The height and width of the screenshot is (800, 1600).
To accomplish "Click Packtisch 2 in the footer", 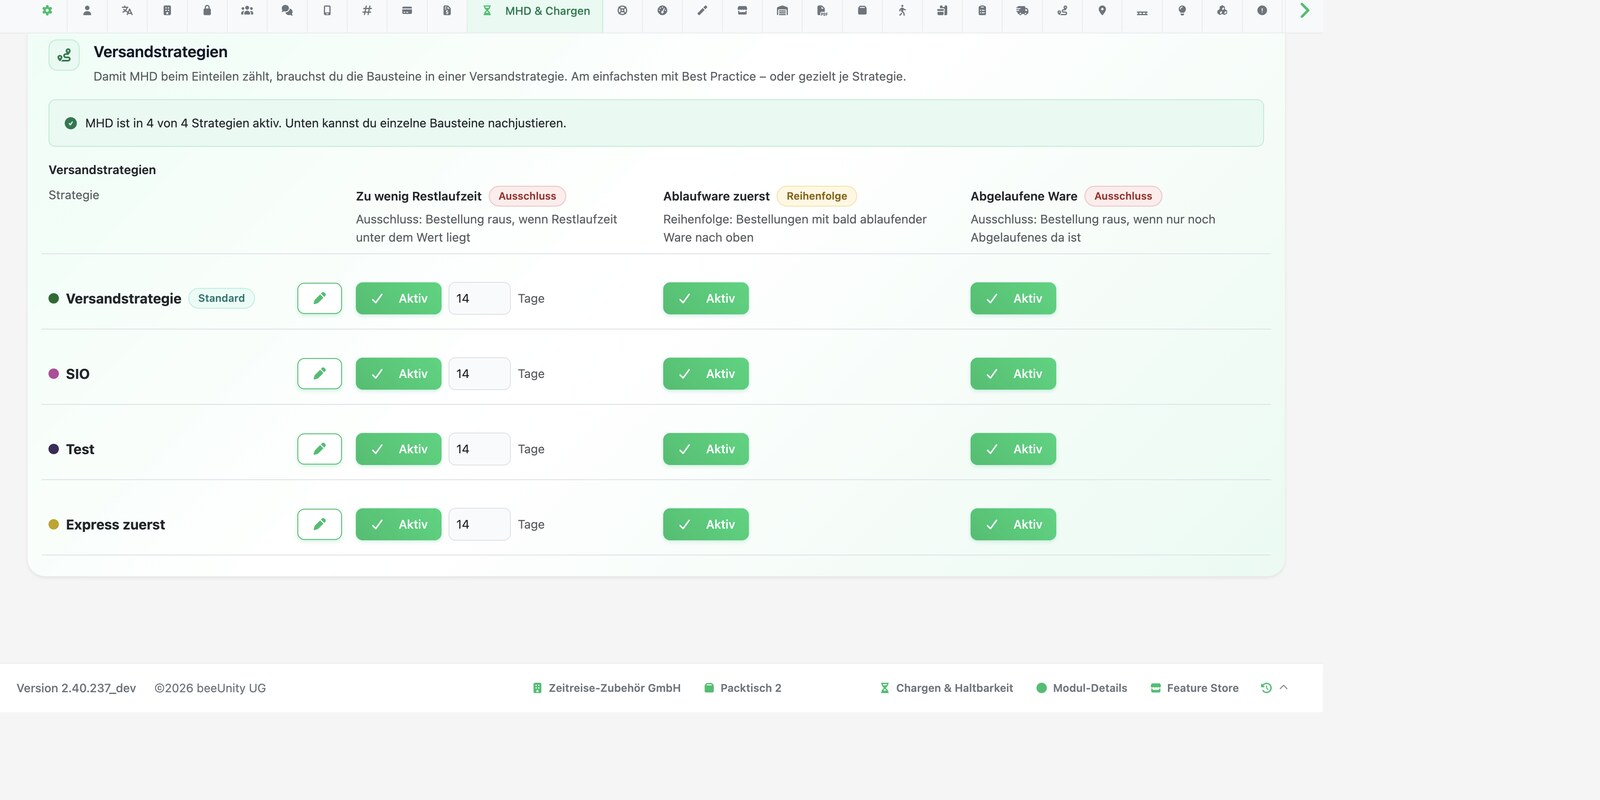I will tap(743, 688).
